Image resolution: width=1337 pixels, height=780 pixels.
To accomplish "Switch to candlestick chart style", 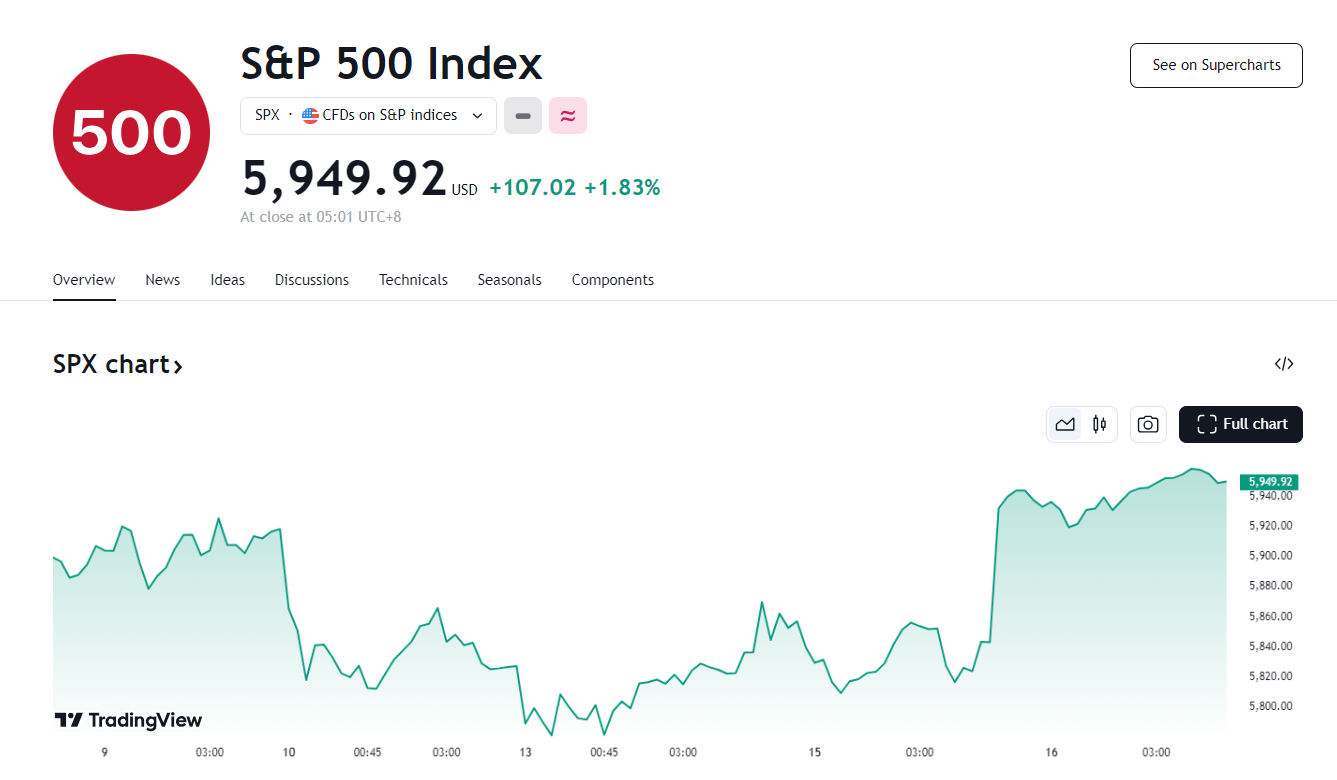I will point(1099,424).
